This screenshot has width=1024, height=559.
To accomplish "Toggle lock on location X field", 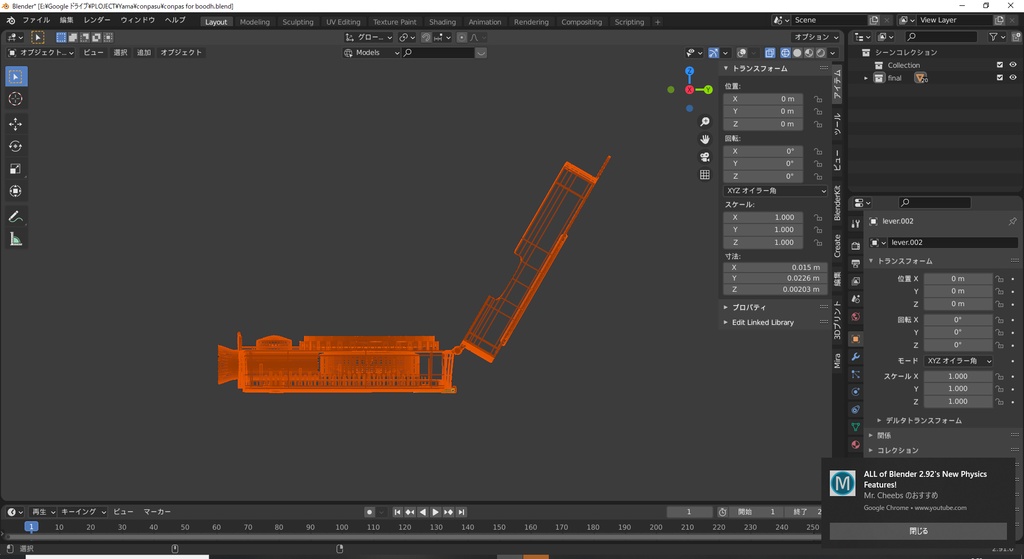I will [818, 99].
